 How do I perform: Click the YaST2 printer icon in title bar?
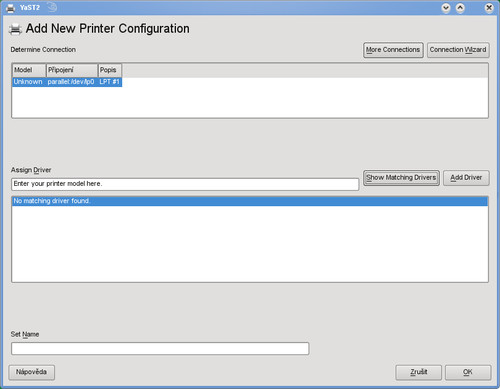click(x=11, y=8)
